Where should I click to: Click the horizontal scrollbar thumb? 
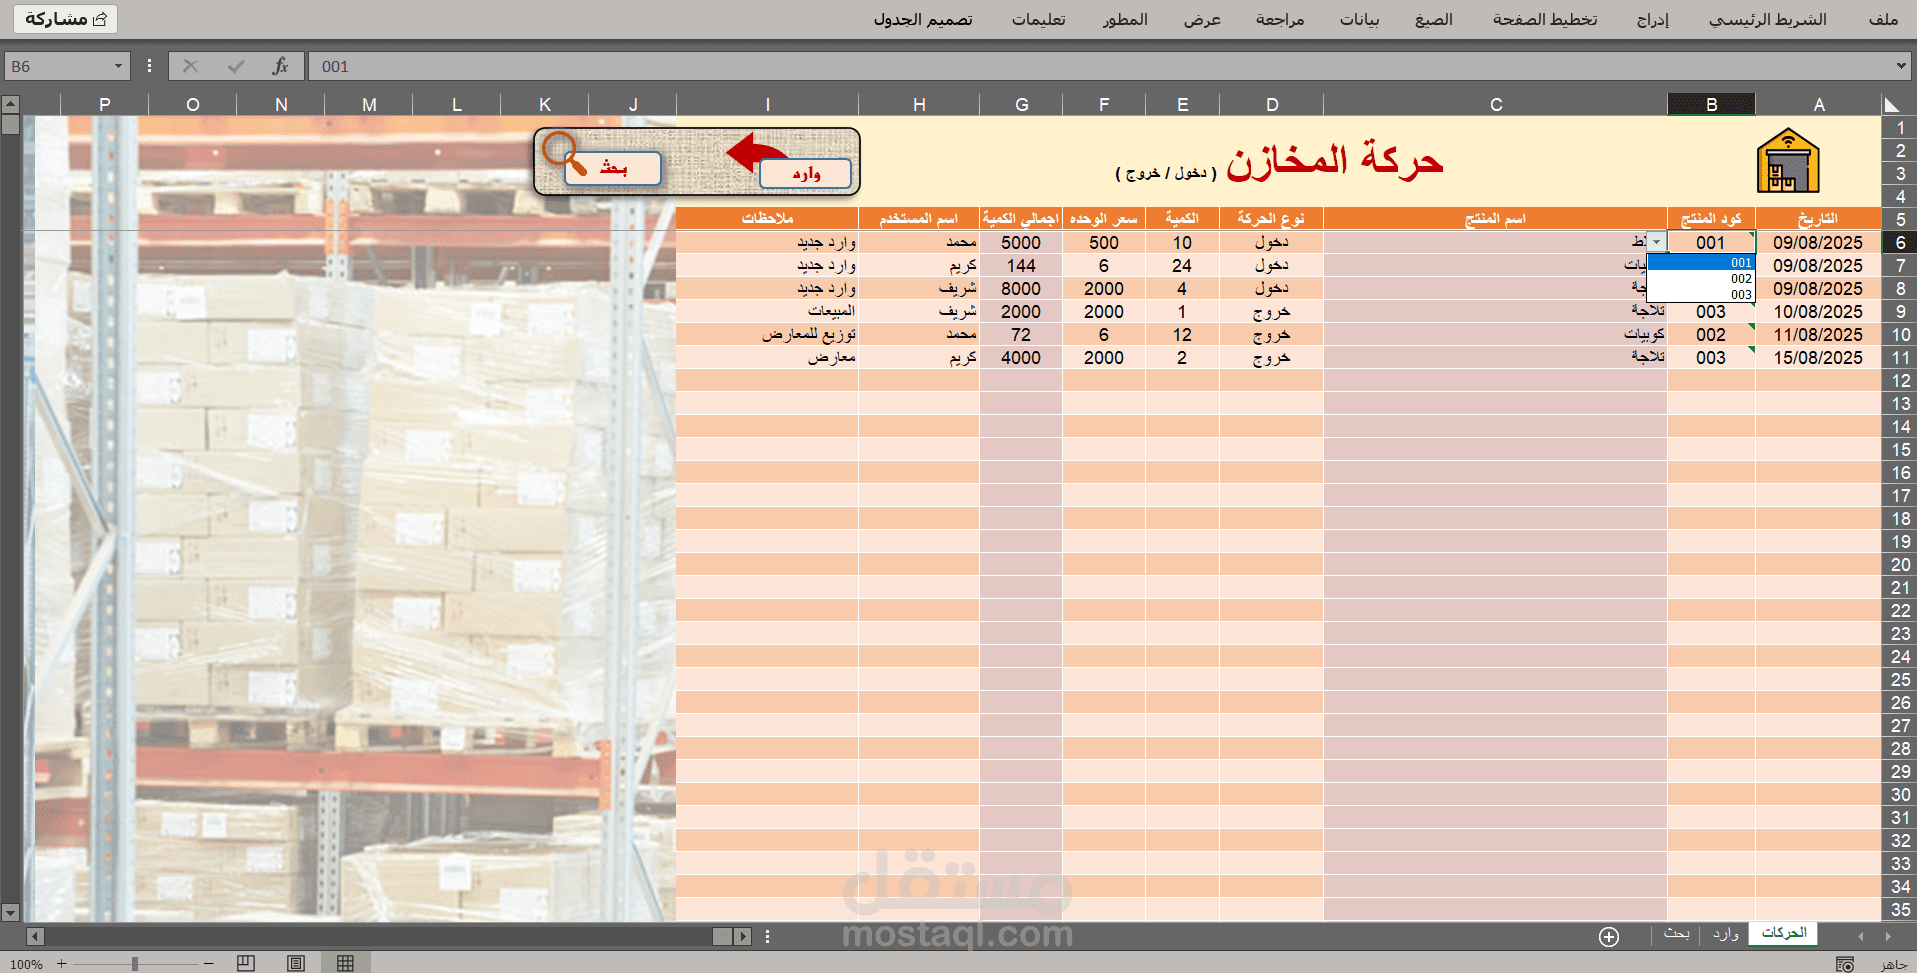[722, 936]
